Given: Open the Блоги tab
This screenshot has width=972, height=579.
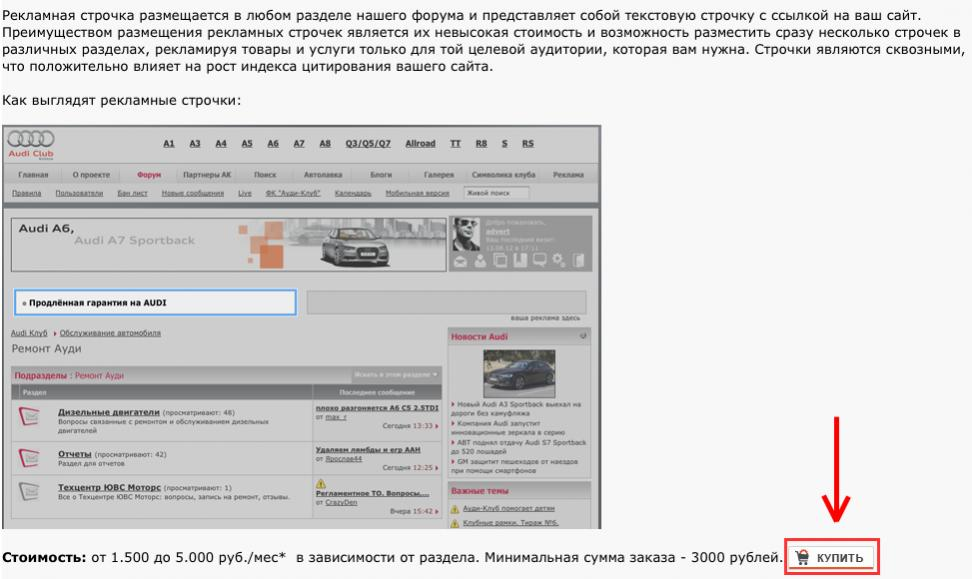Looking at the screenshot, I should click(381, 175).
